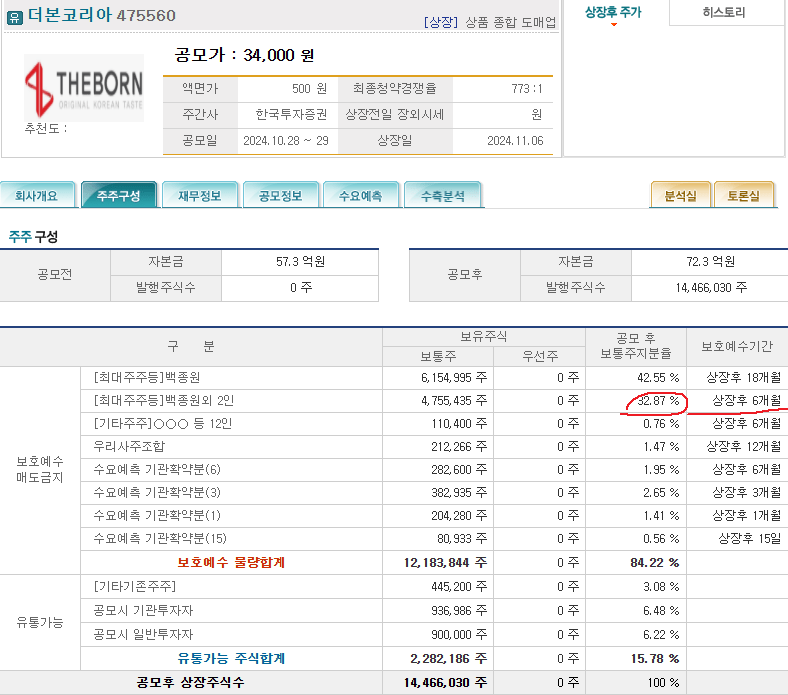The image size is (788, 695).
Task: Click the 15.78 % float total percentage
Action: click(x=655, y=659)
